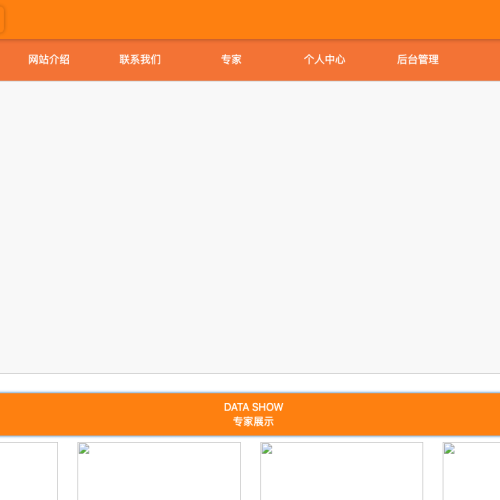Open the expert card below 后台管理
500x500 pixels.
coord(471,471)
